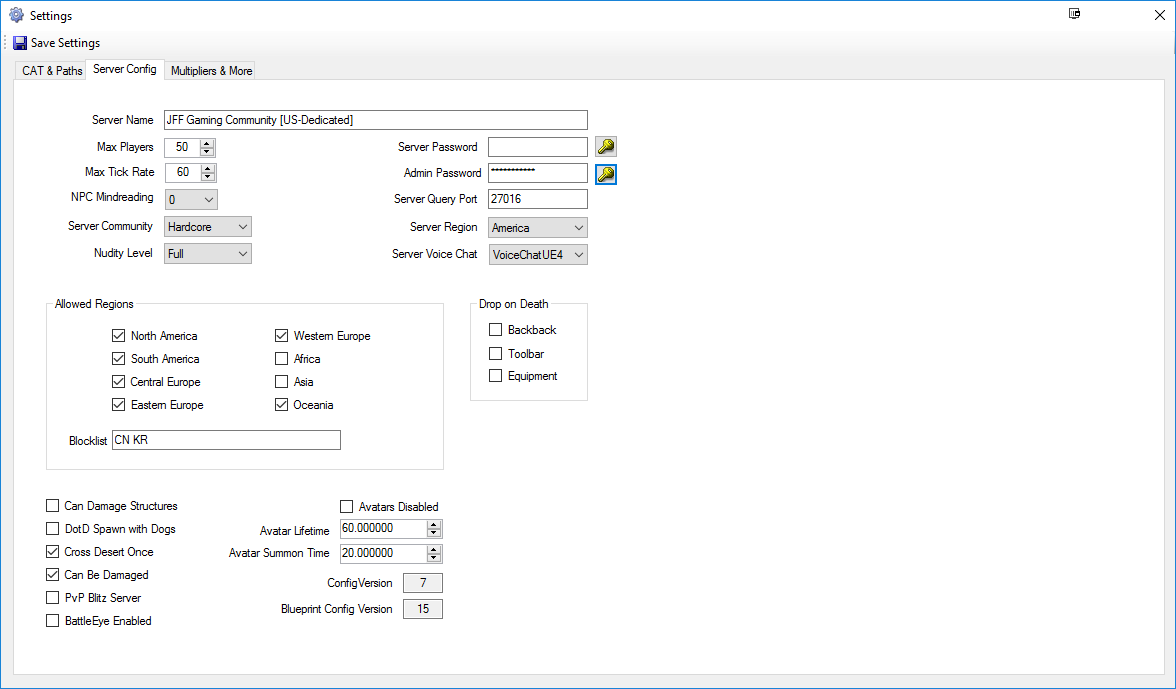
Task: Increase Max Players with the up arrow
Action: [x=207, y=143]
